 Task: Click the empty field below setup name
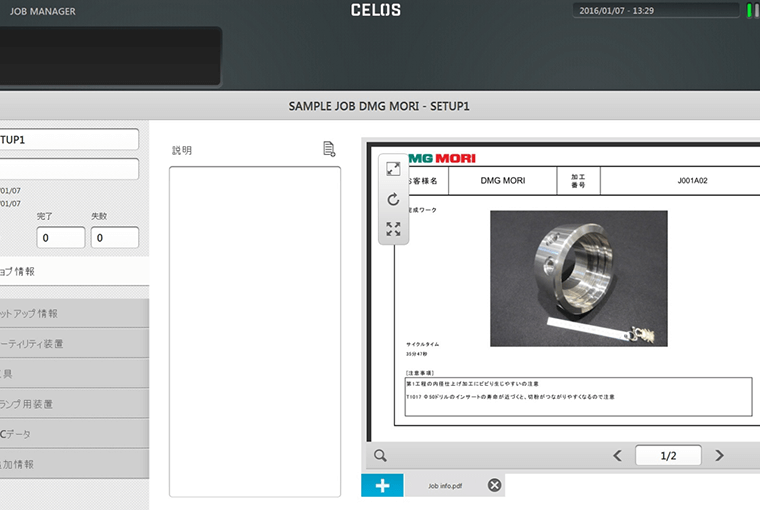(x=69, y=169)
